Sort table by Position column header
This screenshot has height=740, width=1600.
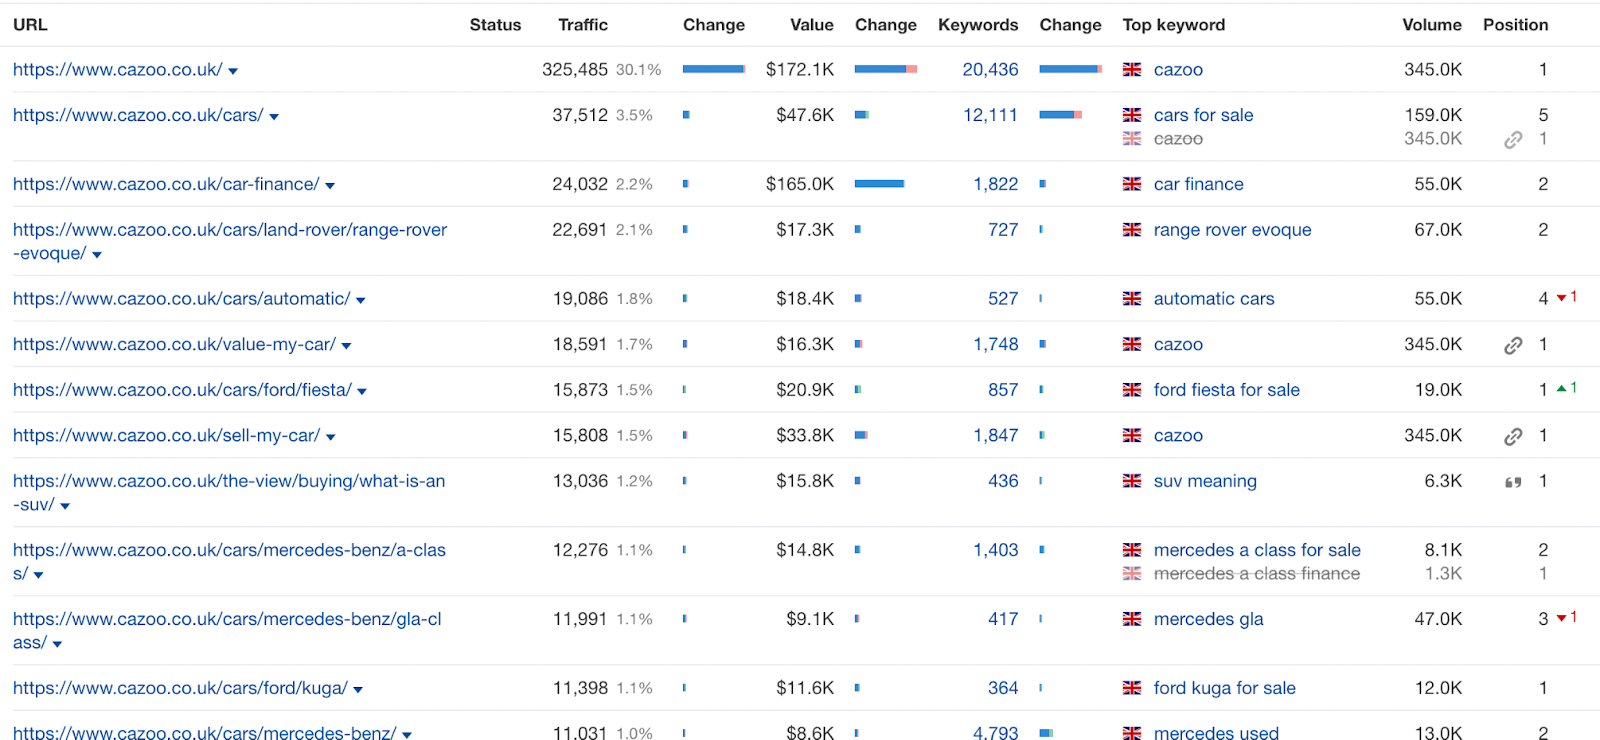(1515, 25)
